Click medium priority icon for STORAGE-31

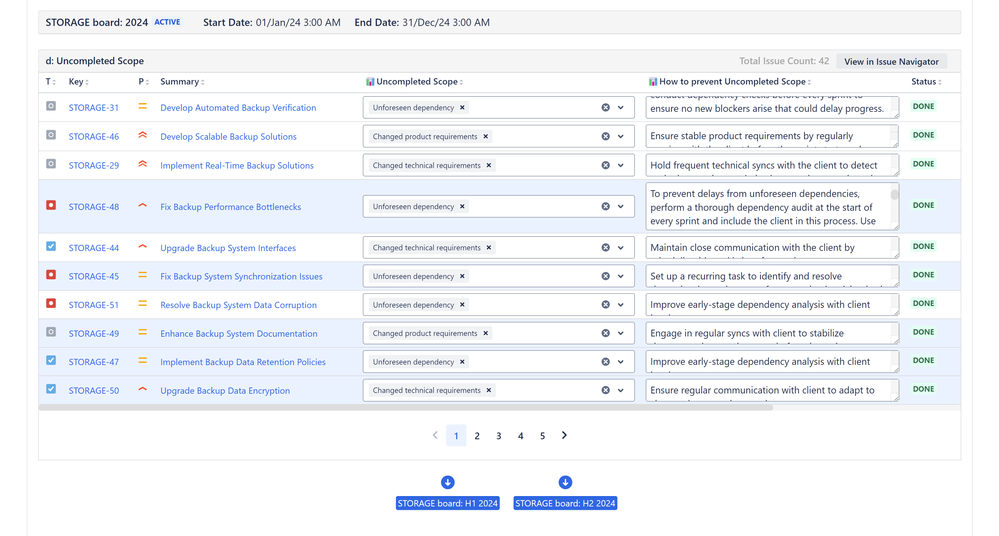click(143, 106)
